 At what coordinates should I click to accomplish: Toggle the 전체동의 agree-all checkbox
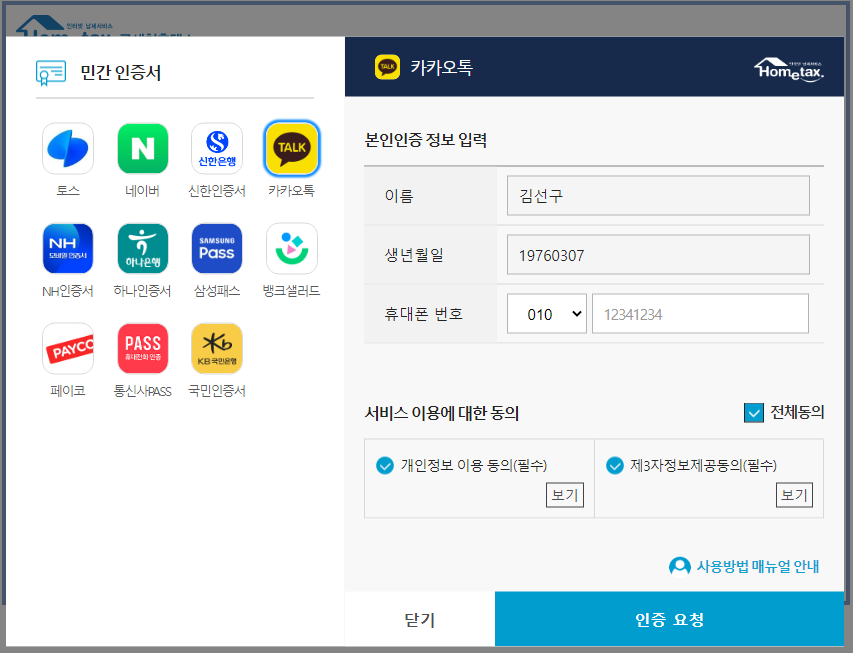tap(754, 413)
